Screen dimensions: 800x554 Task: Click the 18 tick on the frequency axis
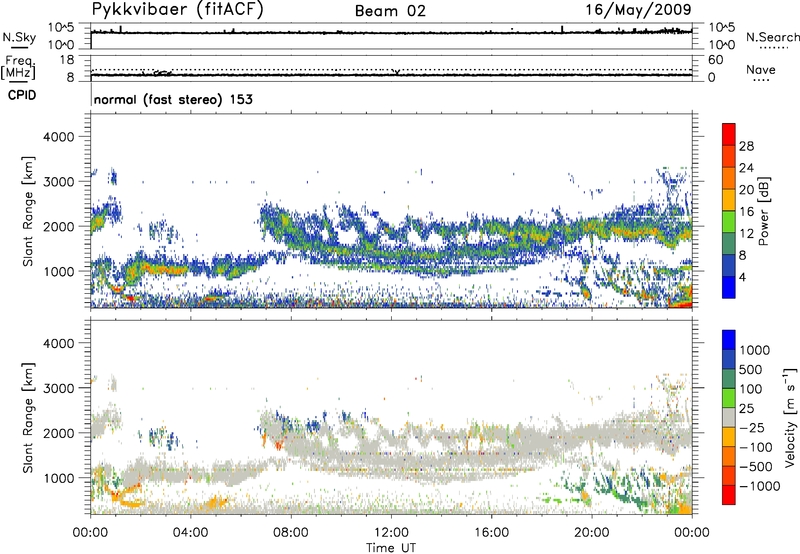click(x=67, y=60)
